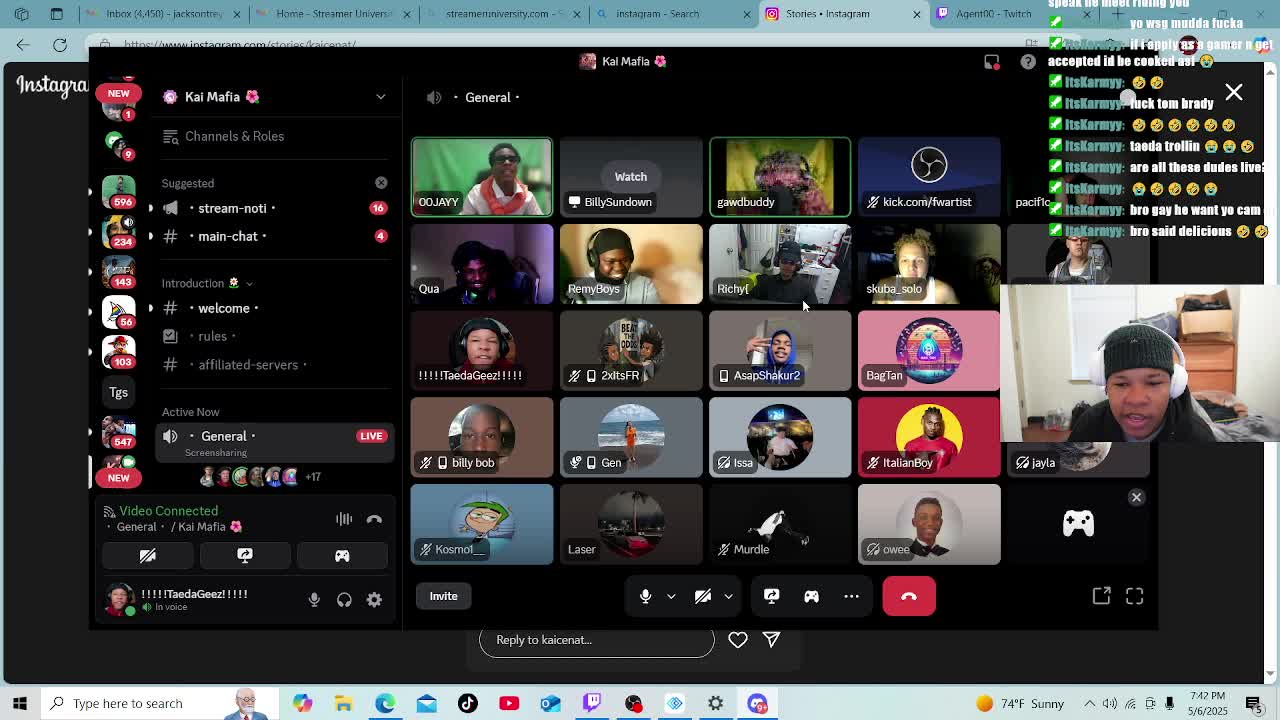Open the game controller activity tile

(x=1078, y=524)
